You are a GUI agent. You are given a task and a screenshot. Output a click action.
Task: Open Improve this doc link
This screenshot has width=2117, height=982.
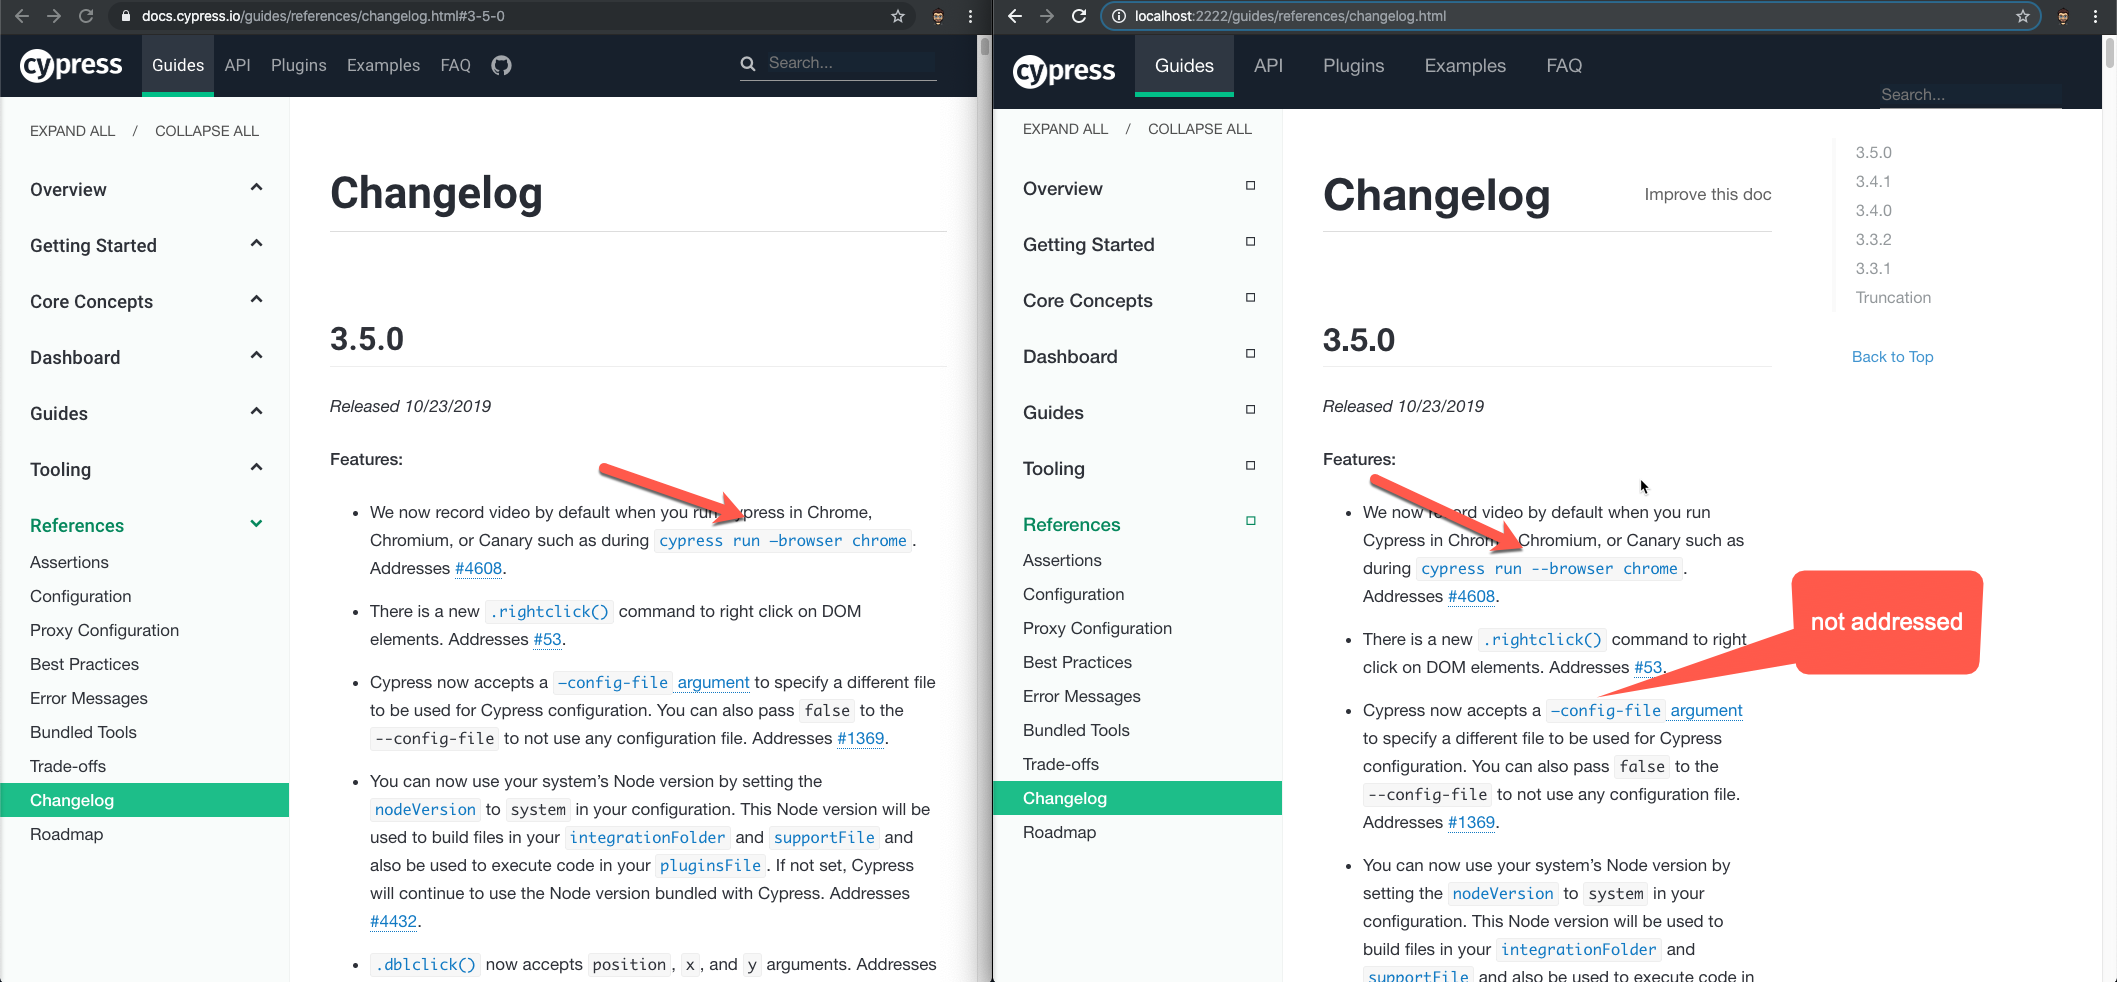coord(1708,194)
